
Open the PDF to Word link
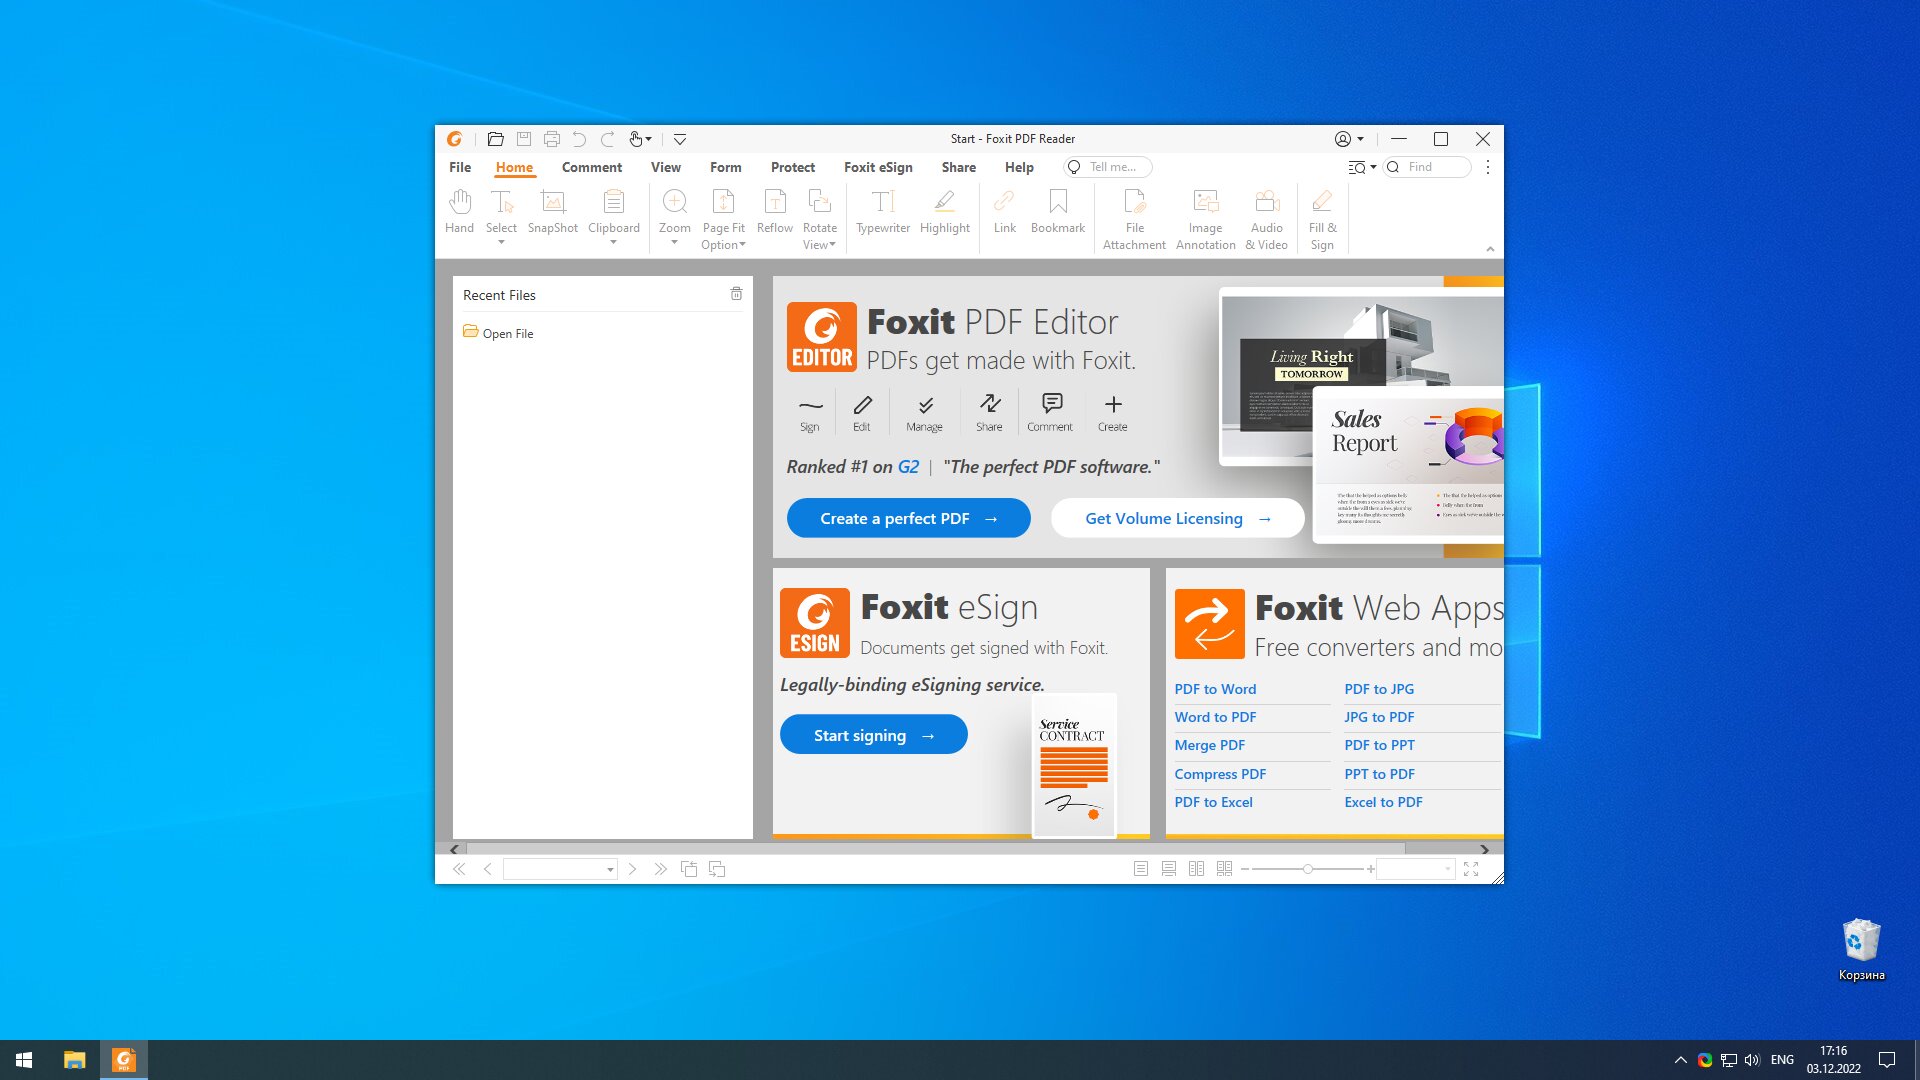pos(1215,689)
